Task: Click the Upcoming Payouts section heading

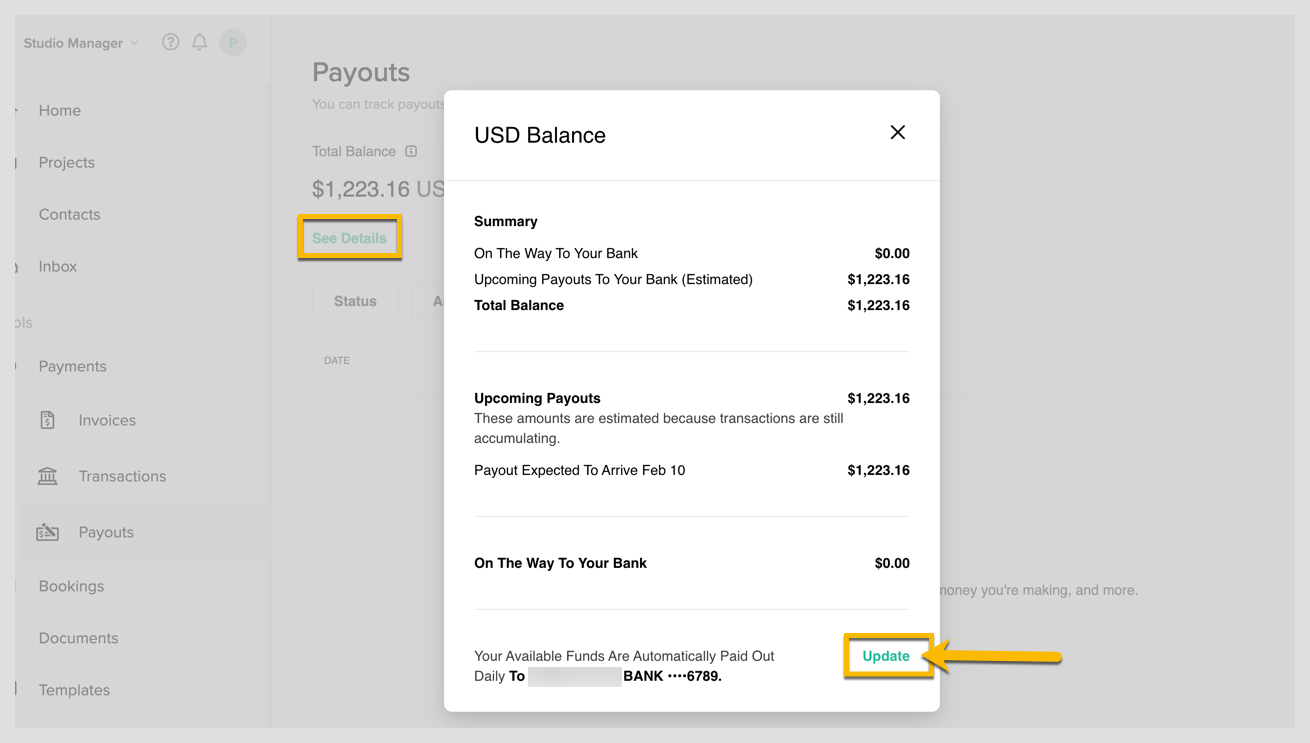Action: point(537,398)
